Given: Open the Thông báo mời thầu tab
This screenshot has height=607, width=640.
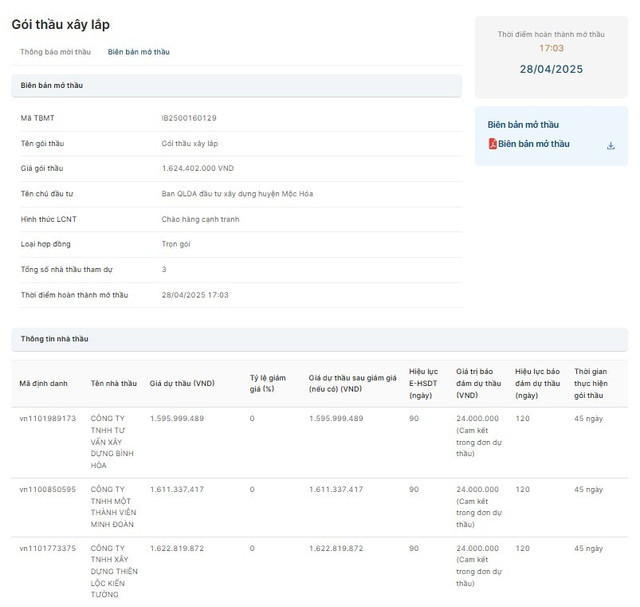Looking at the screenshot, I should [x=55, y=51].
